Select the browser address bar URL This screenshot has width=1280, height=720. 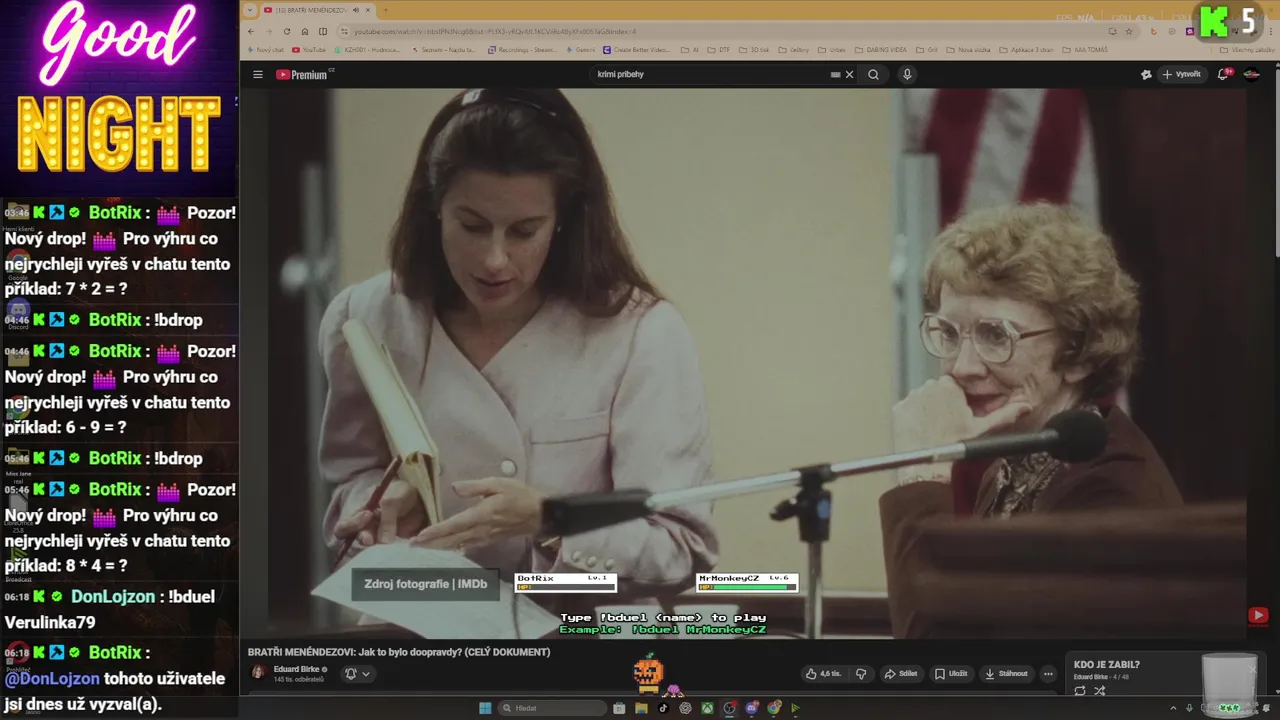494,31
